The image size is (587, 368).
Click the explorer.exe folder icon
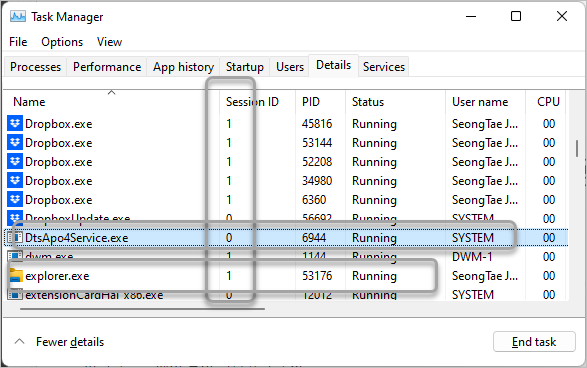[x=15, y=276]
